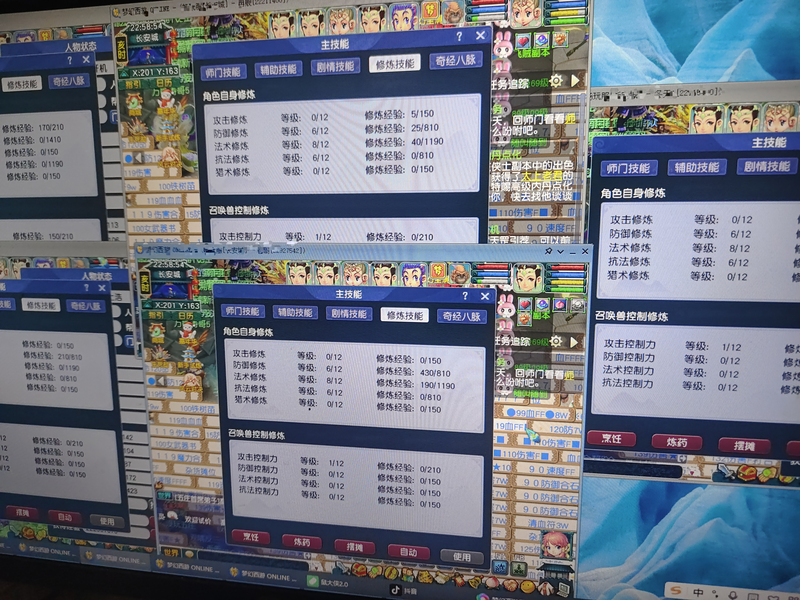Switch to 剧情技能 tab in lower dialog
This screenshot has width=800, height=600.
349,314
